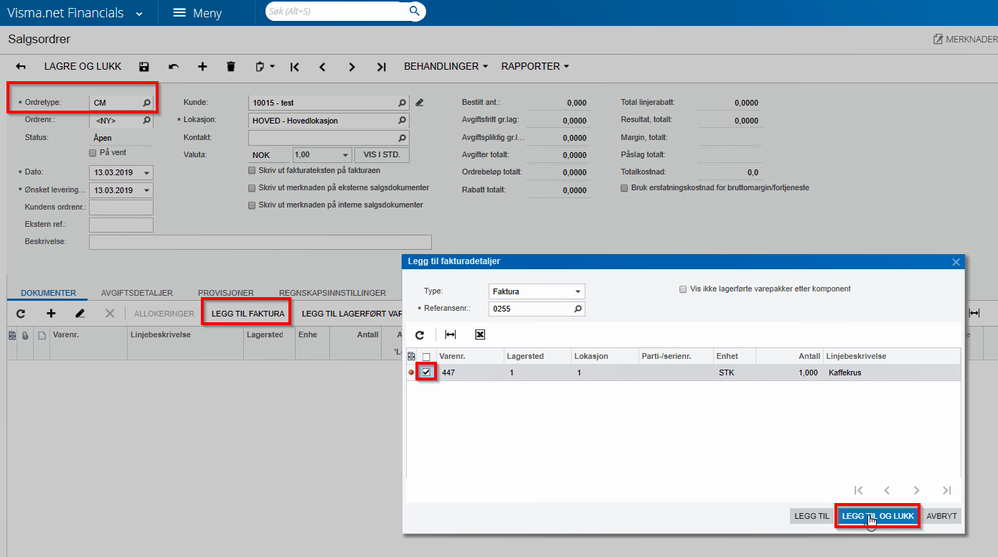
Task: Enable Vis ikke lagerførte varepakker option
Action: pos(683,289)
